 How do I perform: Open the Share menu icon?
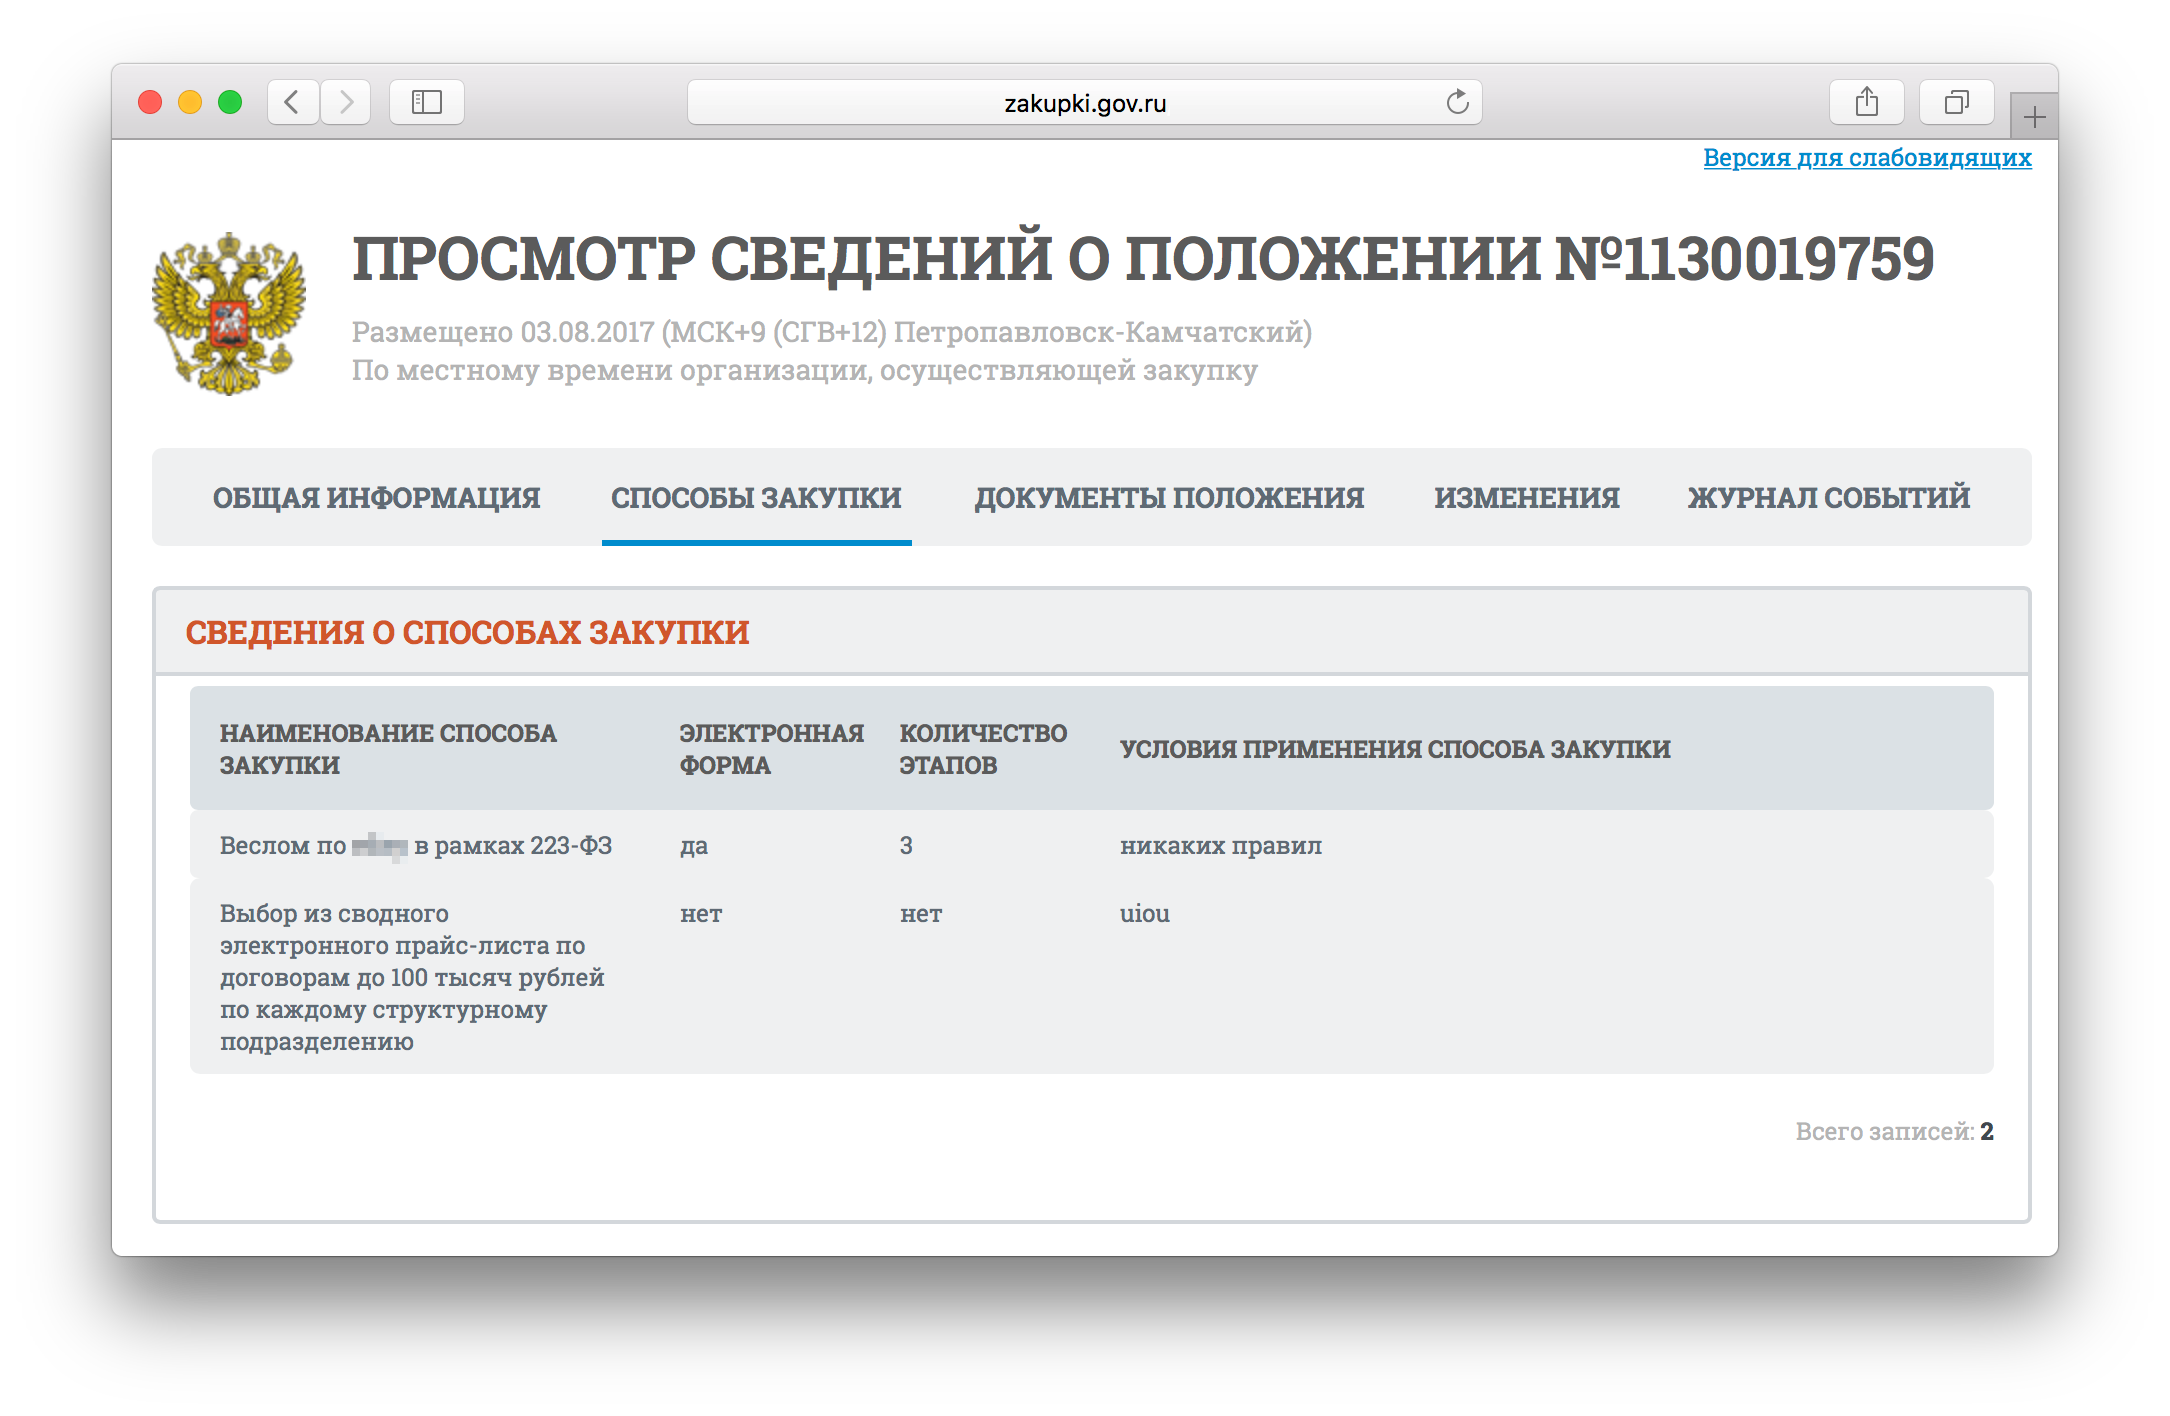coord(1866,102)
